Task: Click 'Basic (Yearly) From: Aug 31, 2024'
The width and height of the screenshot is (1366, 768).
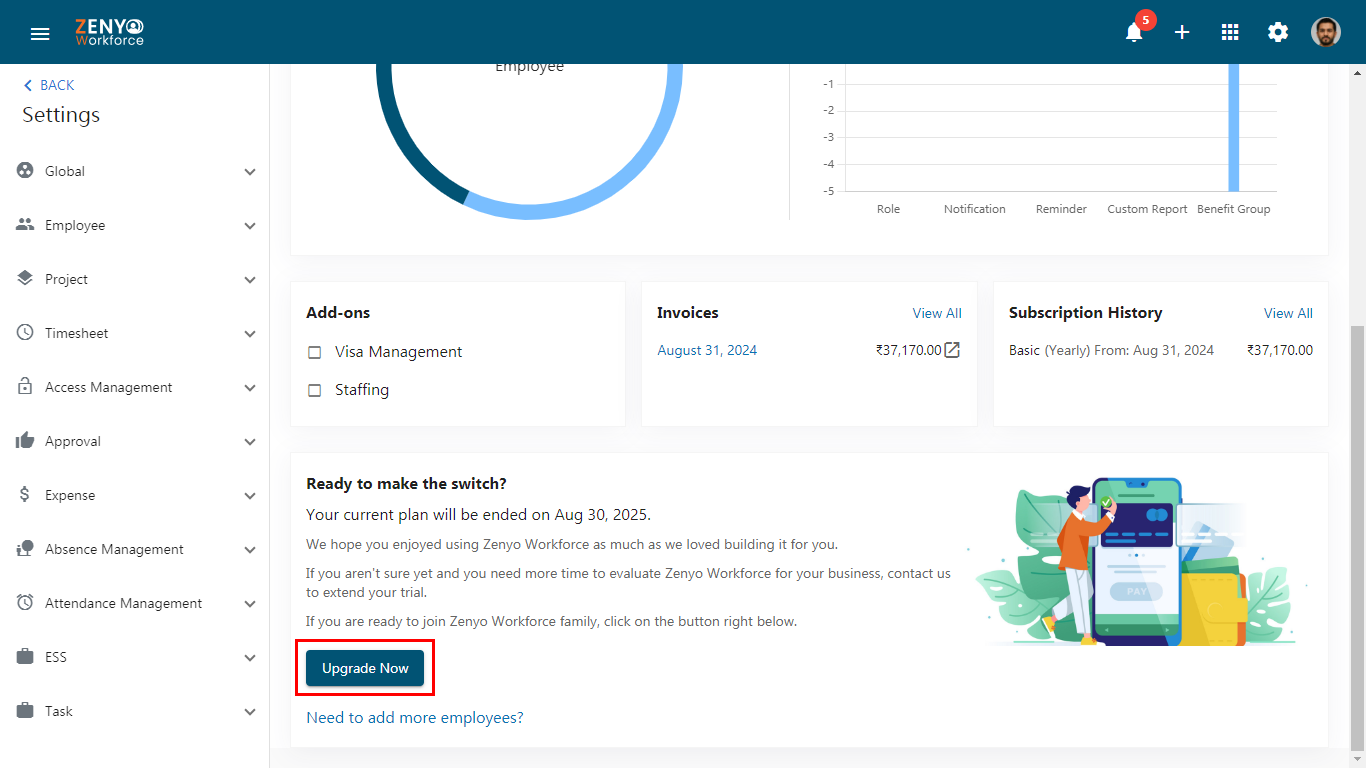Action: tap(1111, 350)
